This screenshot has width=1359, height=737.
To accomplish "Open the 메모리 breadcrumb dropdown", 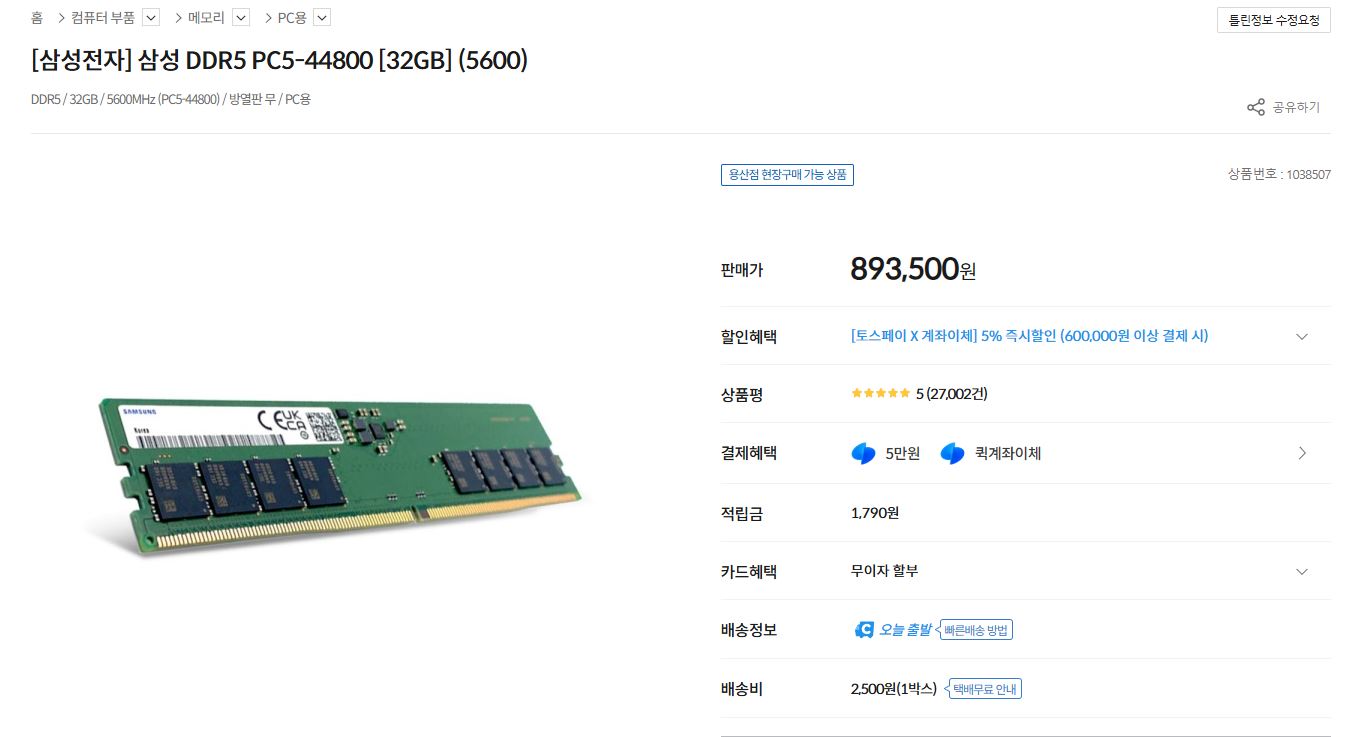I will pos(241,18).
